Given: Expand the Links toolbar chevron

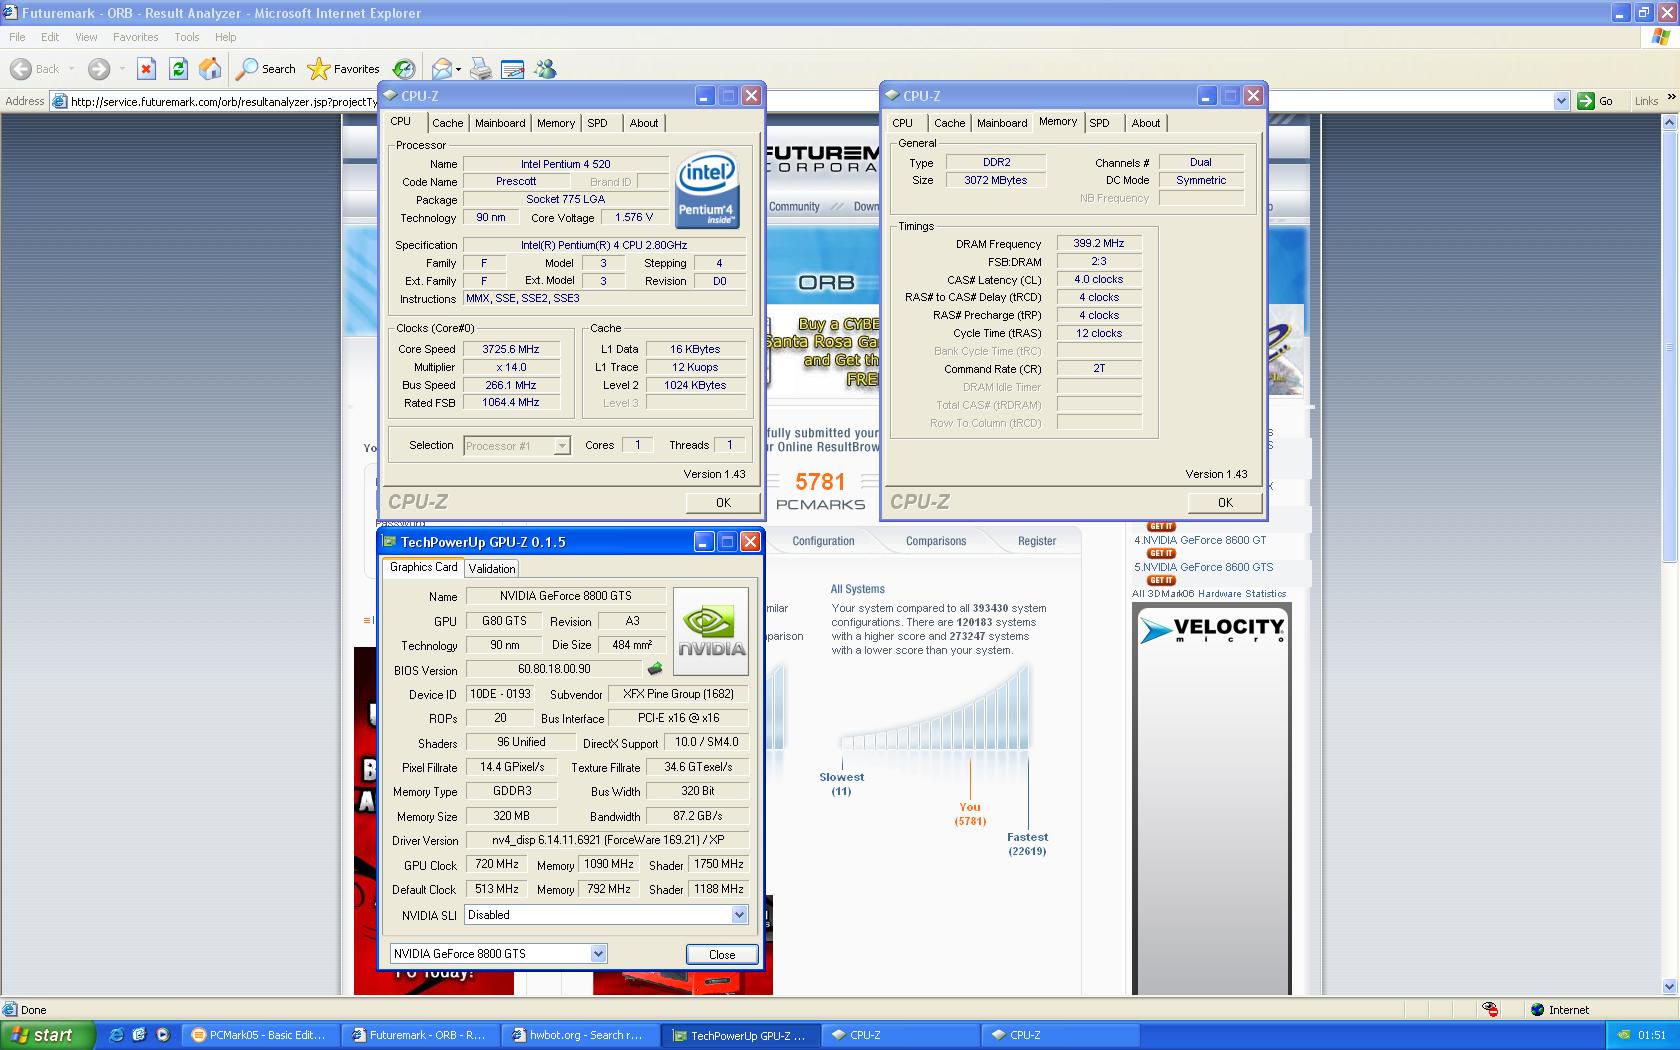Looking at the screenshot, I should pos(1670,99).
